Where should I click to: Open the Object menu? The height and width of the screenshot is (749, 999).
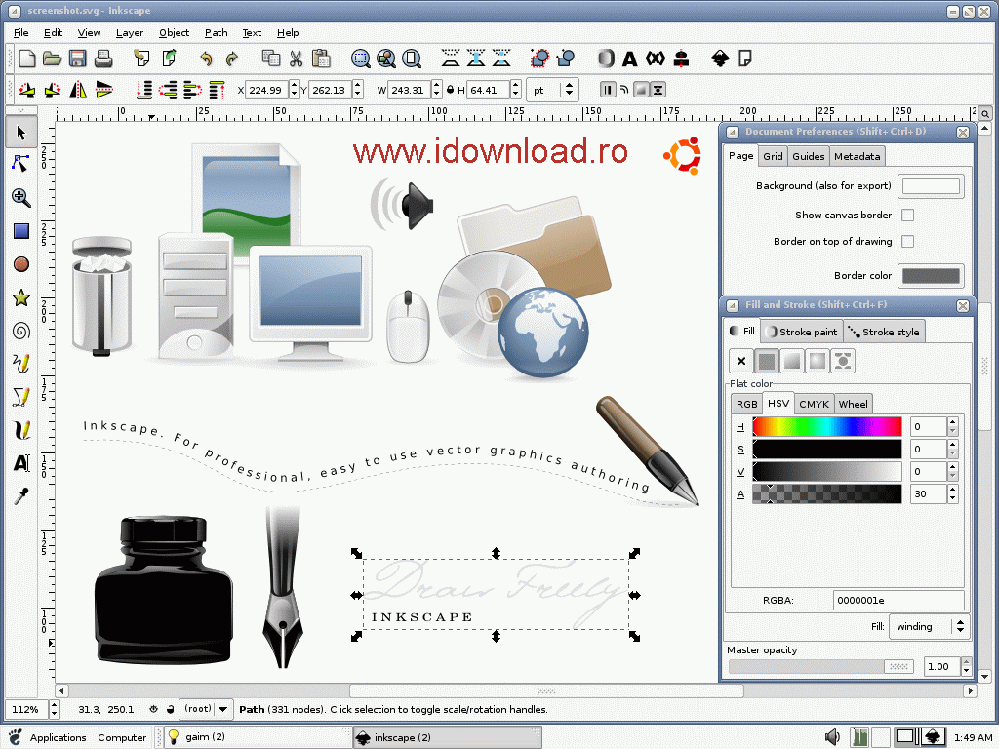click(x=174, y=32)
